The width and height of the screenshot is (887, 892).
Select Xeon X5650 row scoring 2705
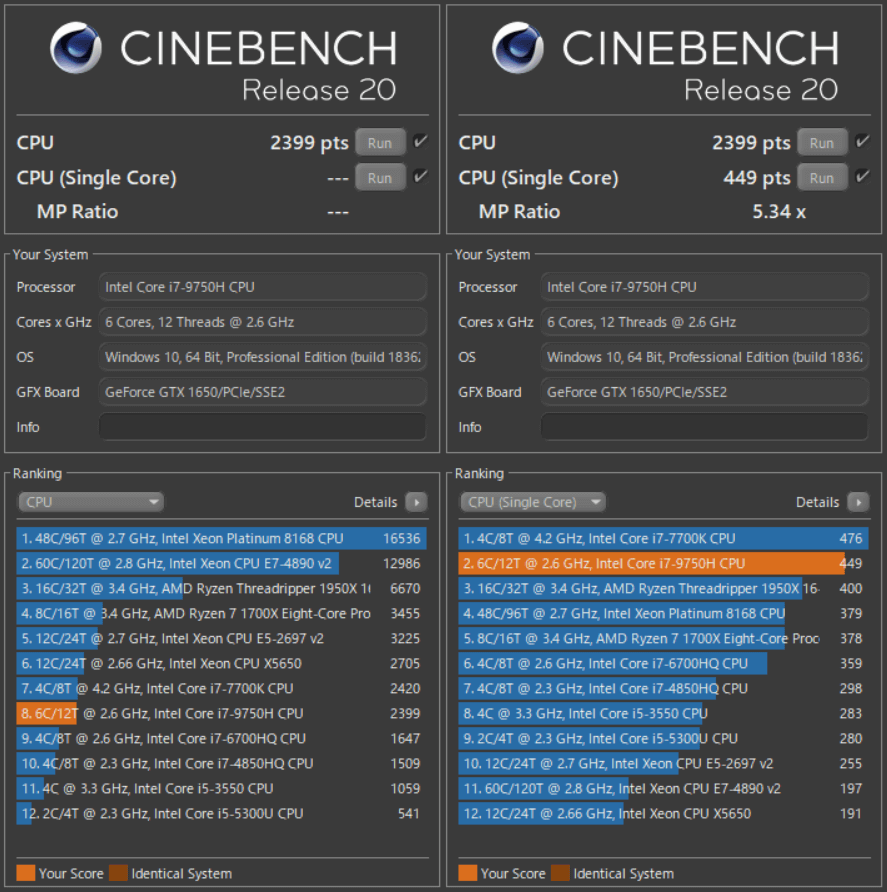click(x=221, y=664)
